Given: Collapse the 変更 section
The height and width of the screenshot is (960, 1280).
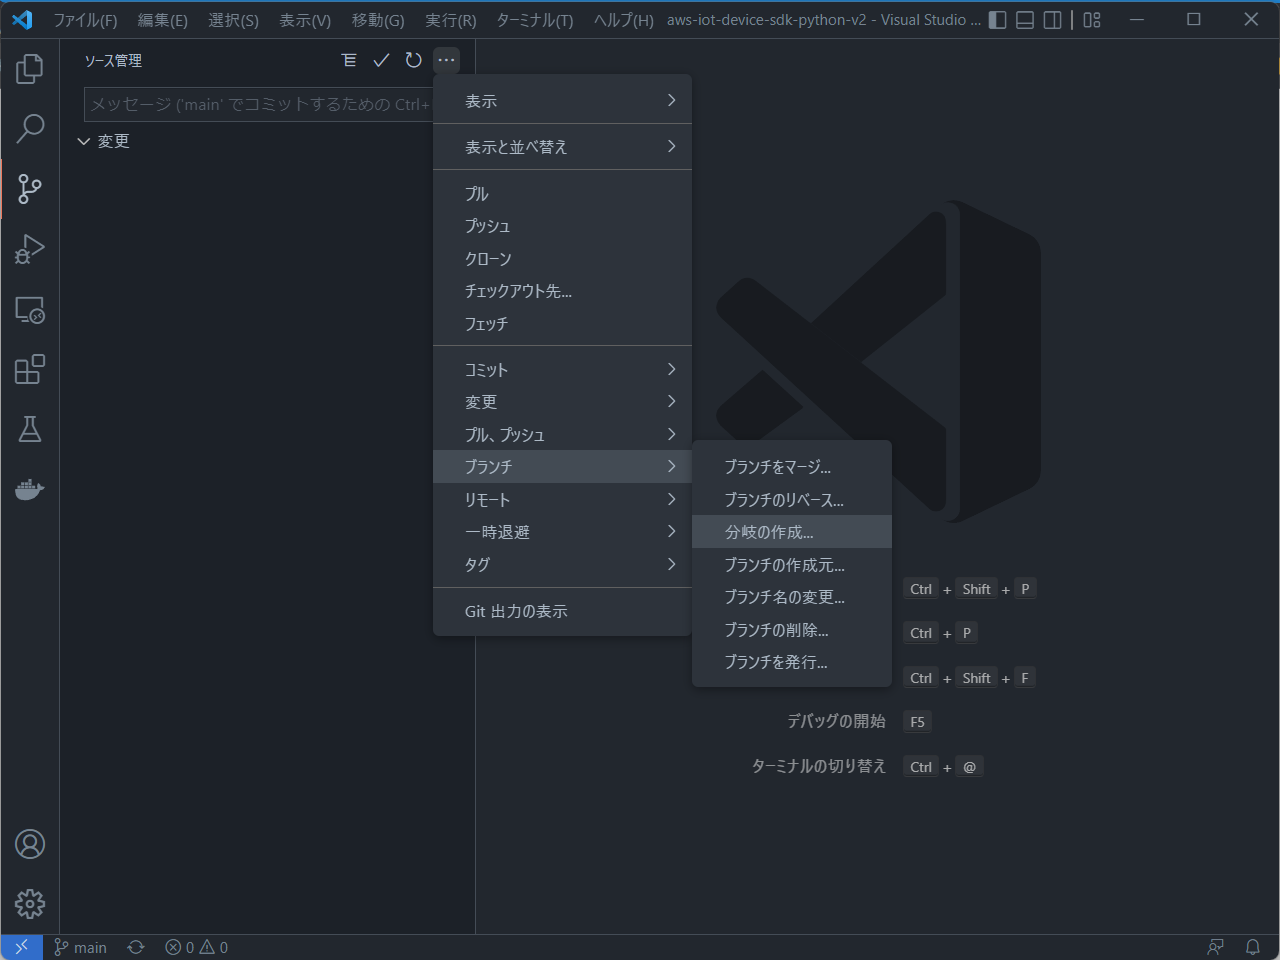Looking at the screenshot, I should (84, 142).
